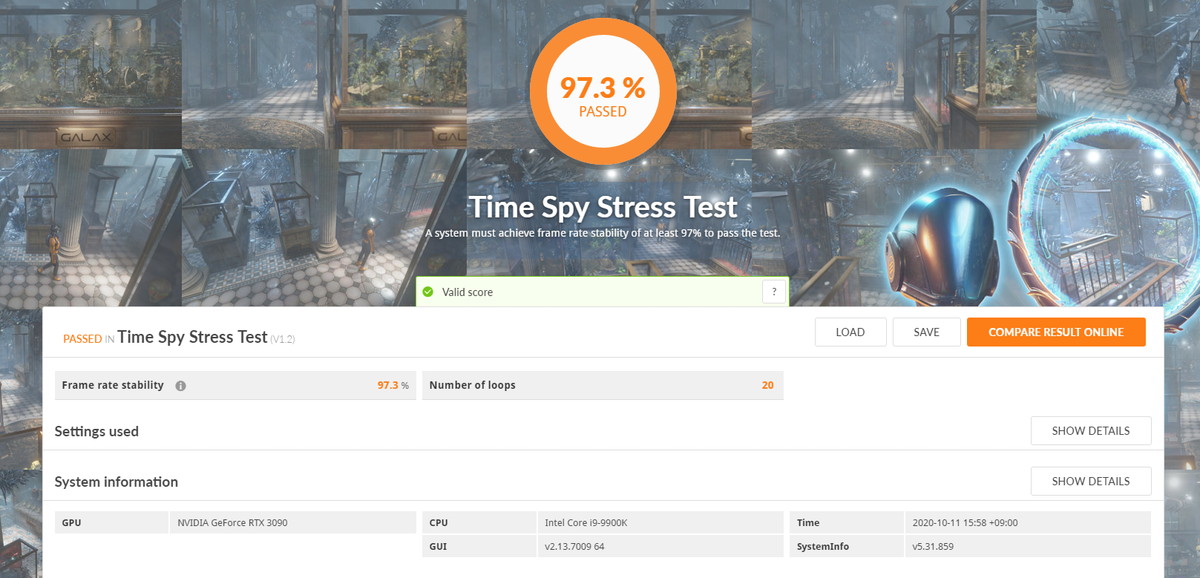Click the GPU row label
The width and height of the screenshot is (1200, 578).
72,522
